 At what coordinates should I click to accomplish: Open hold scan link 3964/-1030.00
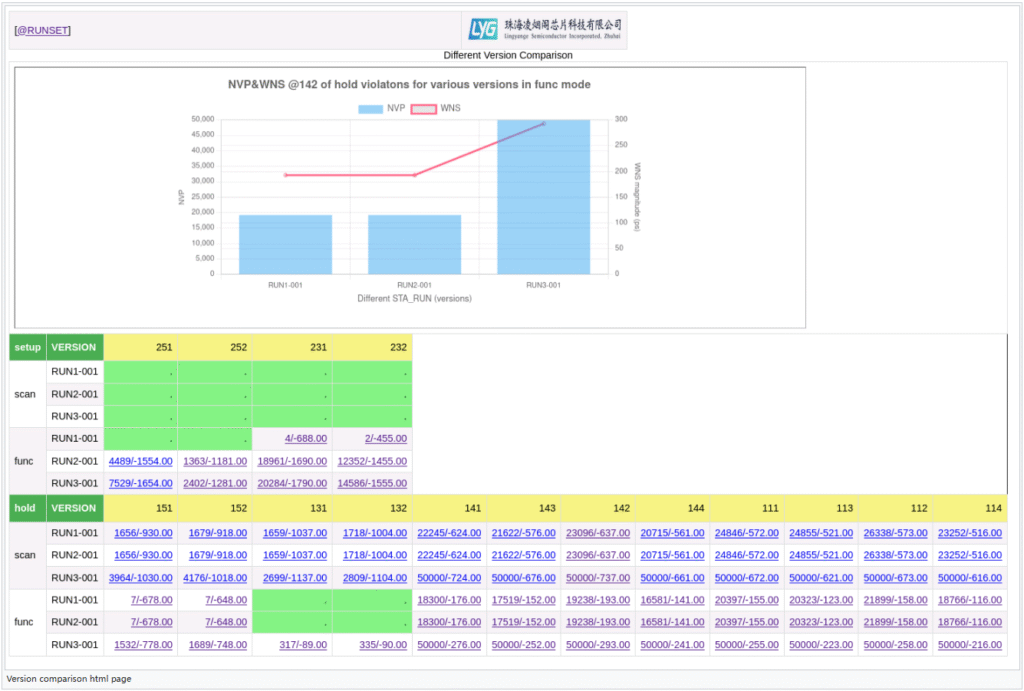pyautogui.click(x=140, y=577)
